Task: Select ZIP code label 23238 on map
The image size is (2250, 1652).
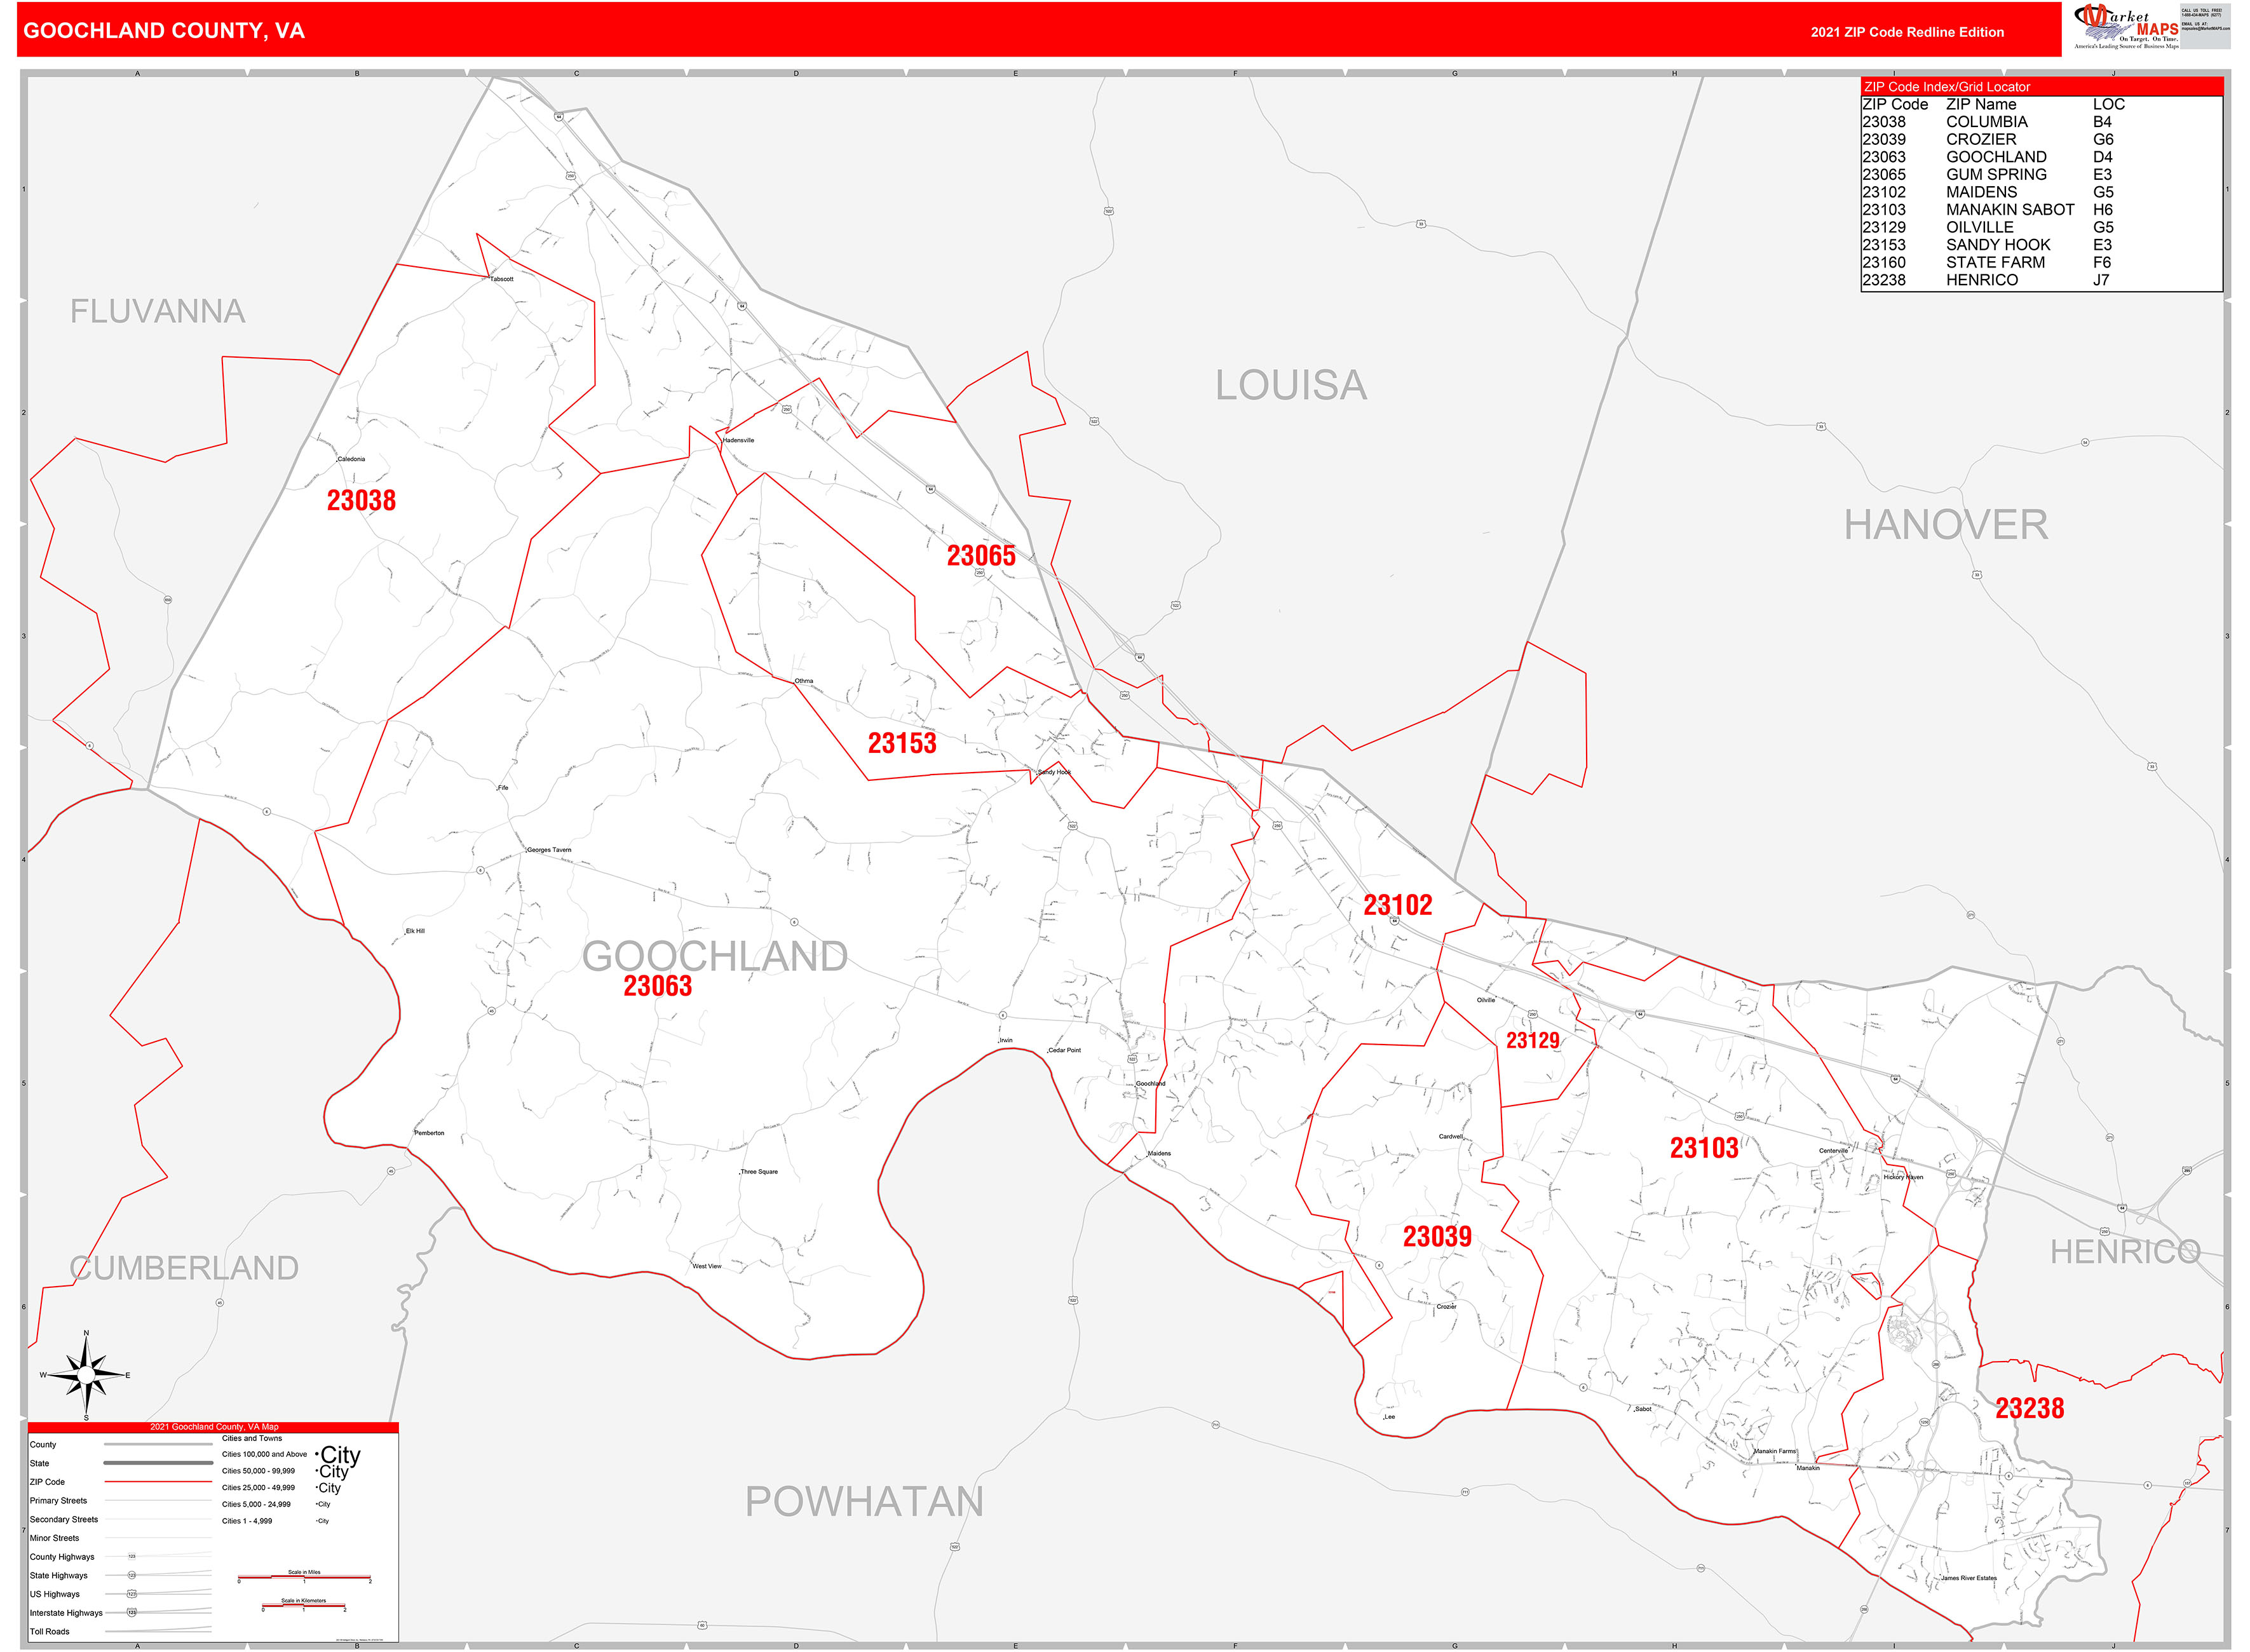Action: (2030, 1409)
